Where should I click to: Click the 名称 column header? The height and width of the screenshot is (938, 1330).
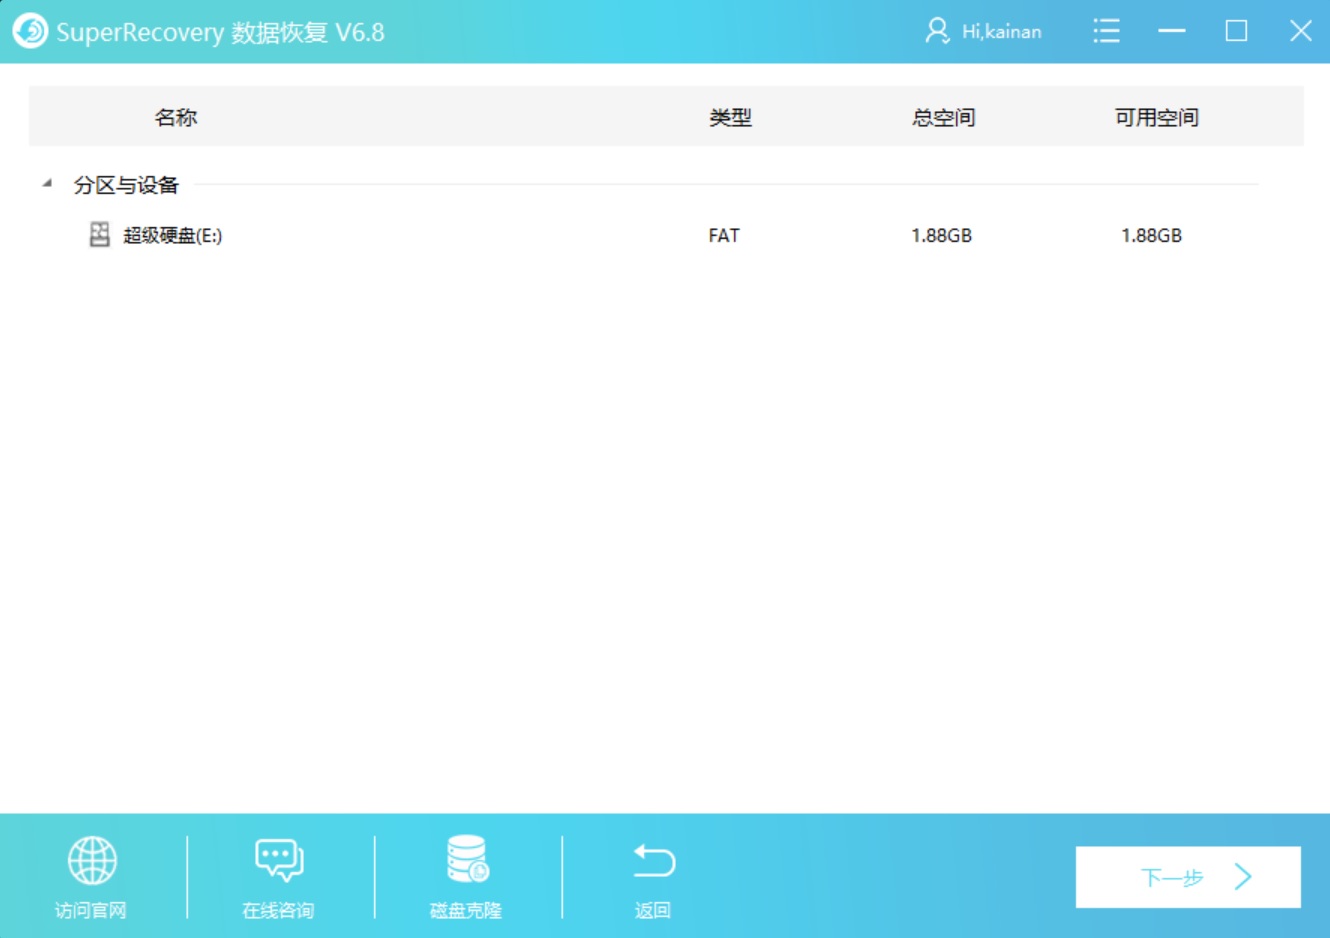pyautogui.click(x=176, y=116)
